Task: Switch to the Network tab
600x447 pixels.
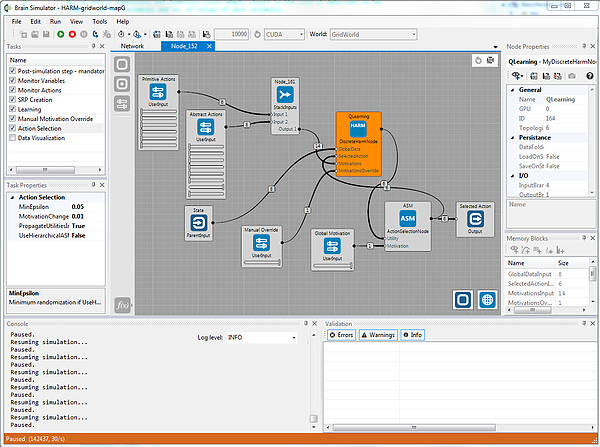Action: pos(132,46)
